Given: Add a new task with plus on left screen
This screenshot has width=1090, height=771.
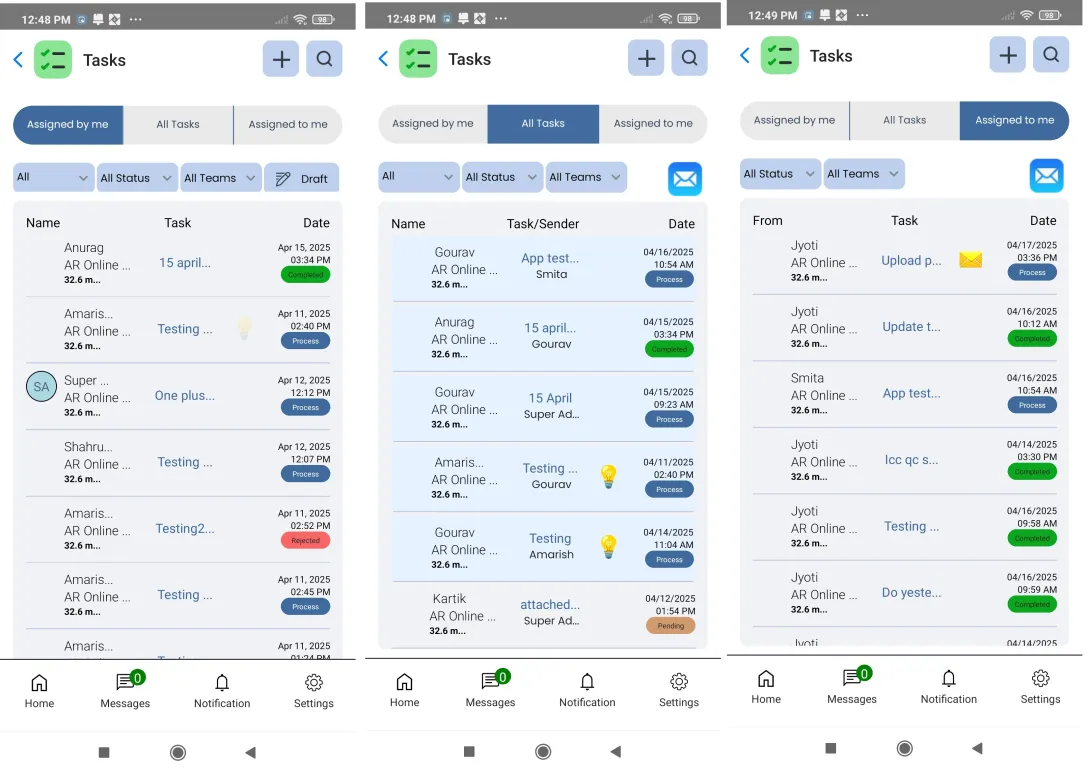Looking at the screenshot, I should pyautogui.click(x=281, y=59).
